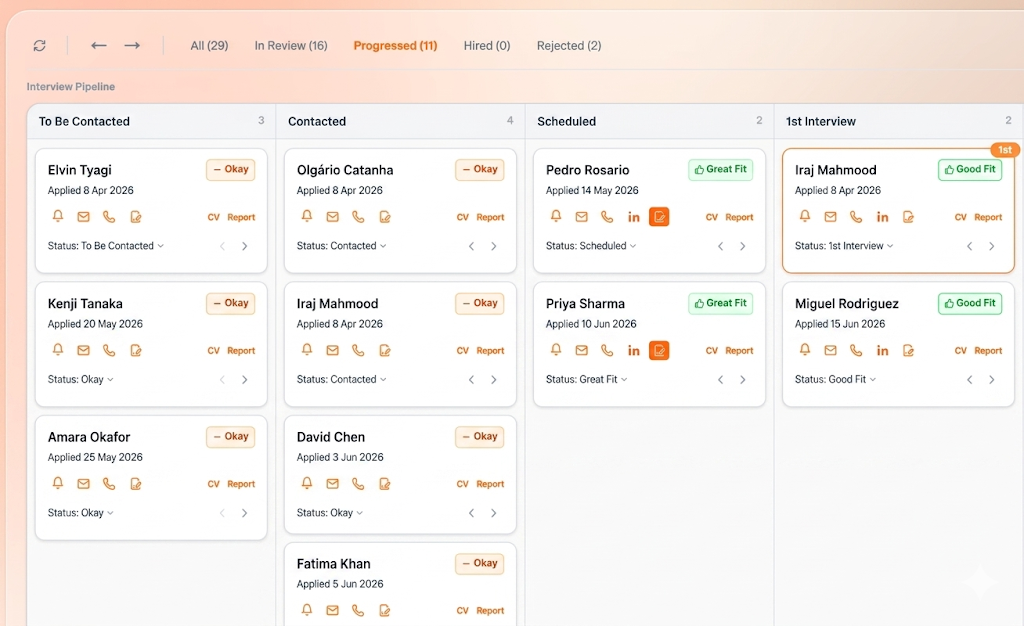View the CV for Miguel Rodriguez
Image resolution: width=1024 pixels, height=626 pixels.
pos(961,351)
